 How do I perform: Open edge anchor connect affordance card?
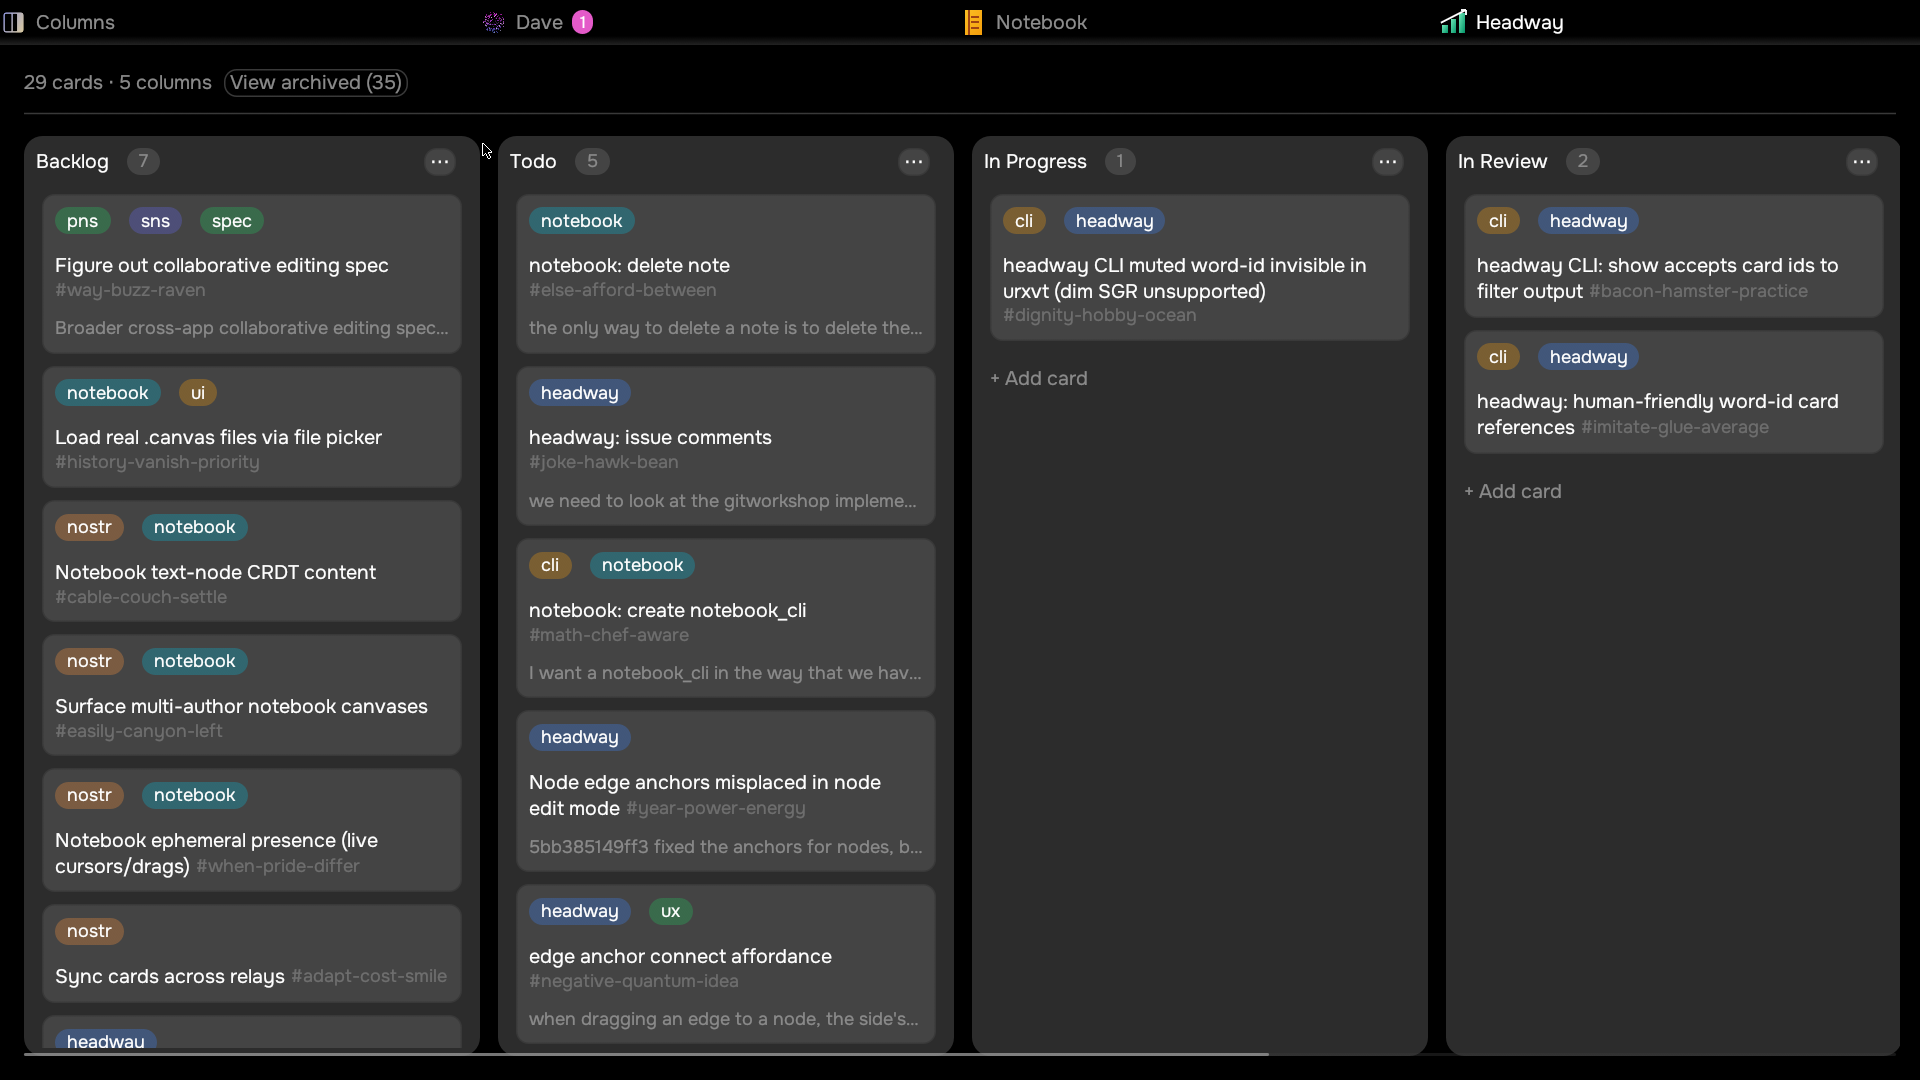tap(726, 964)
